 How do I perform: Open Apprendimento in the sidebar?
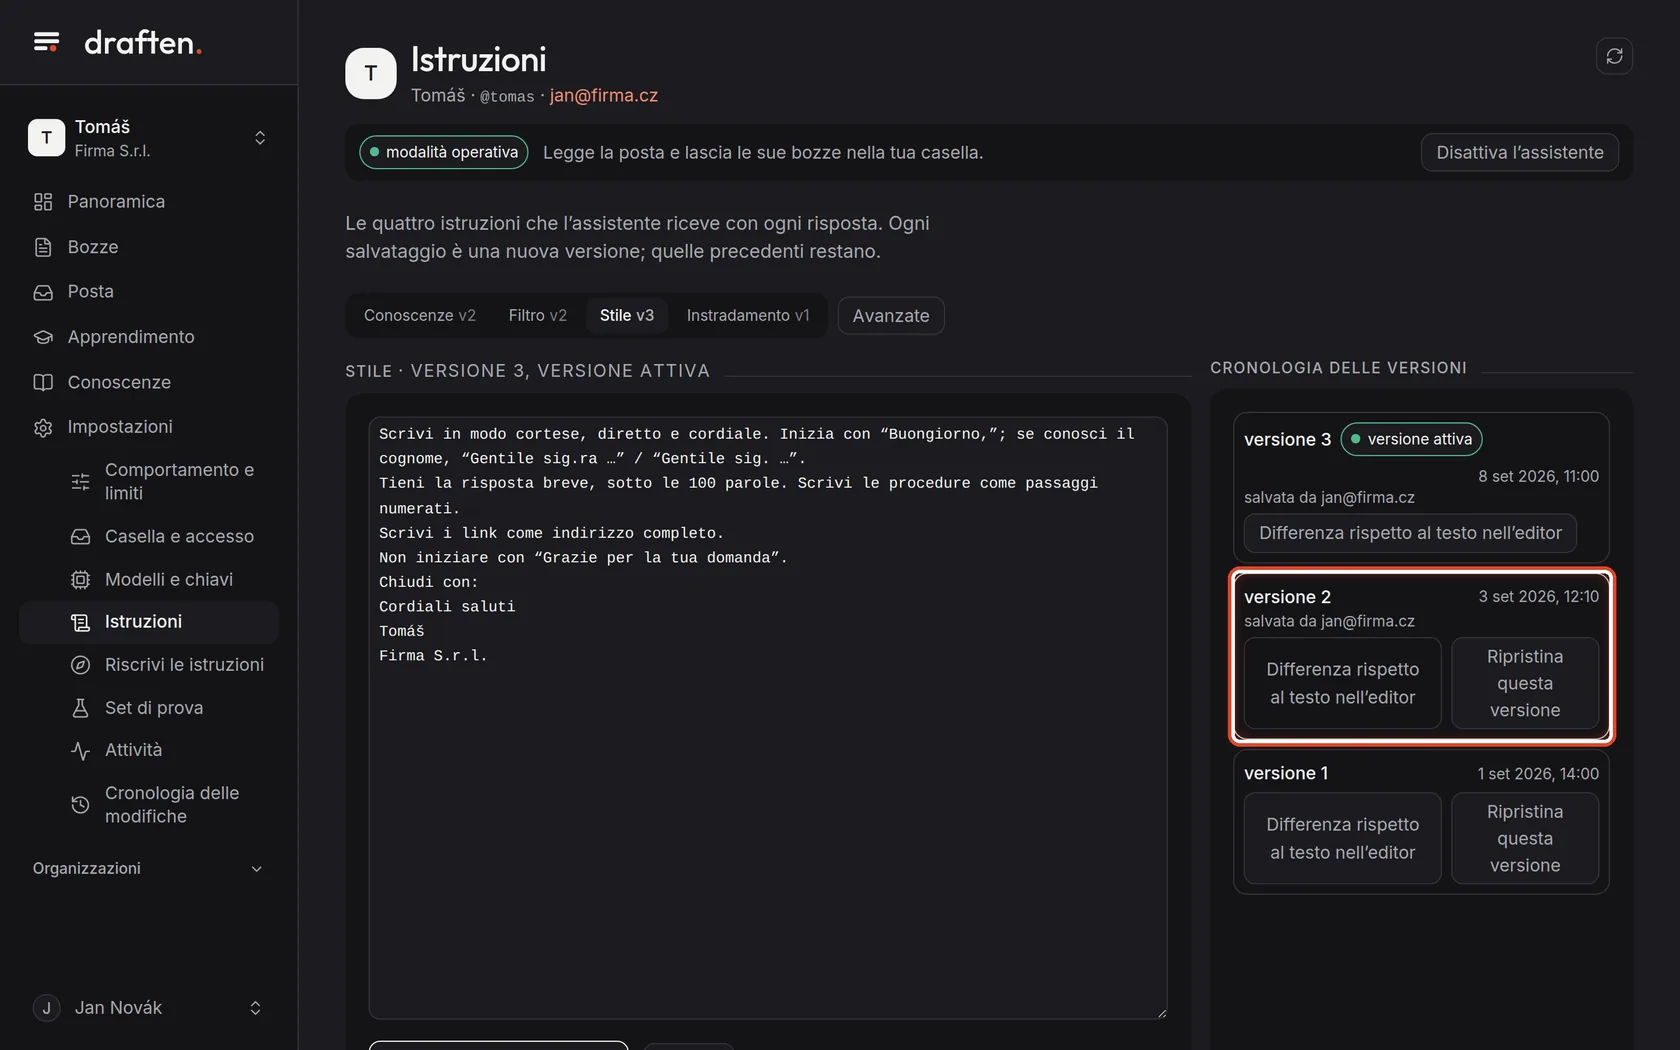click(x=148, y=337)
